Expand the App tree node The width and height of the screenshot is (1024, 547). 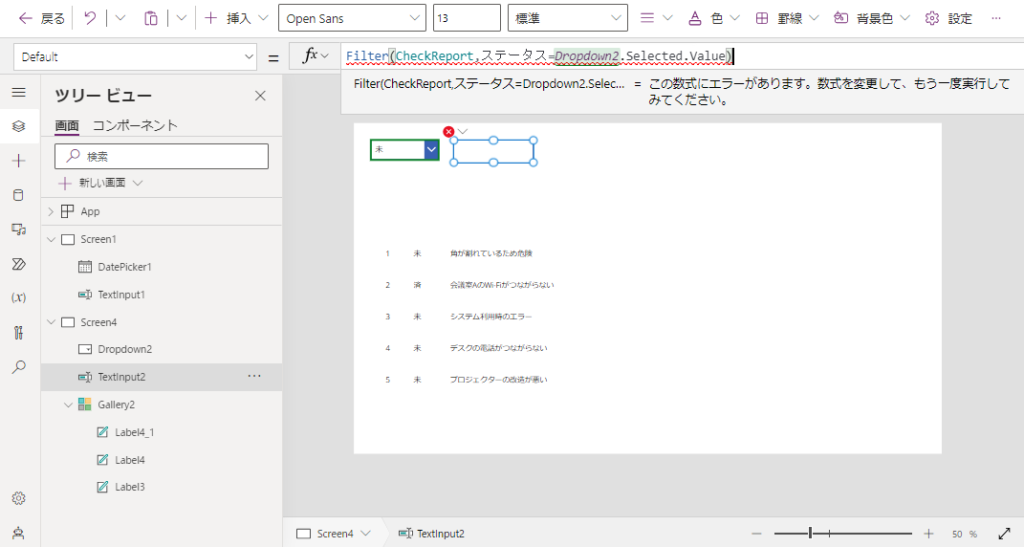pos(51,211)
